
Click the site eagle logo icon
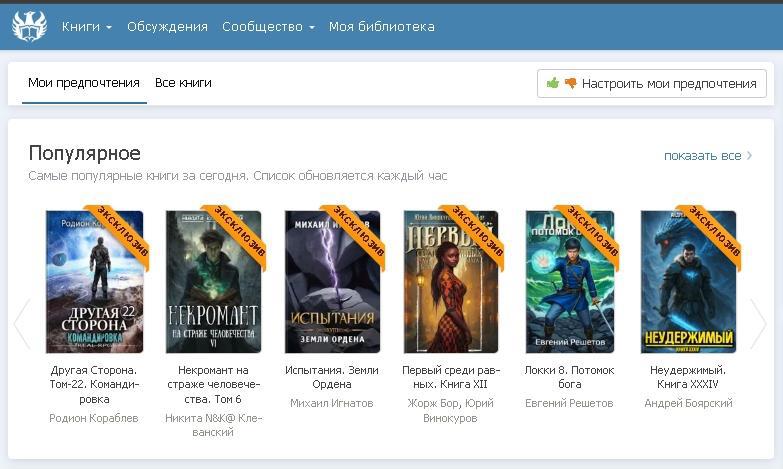[29, 27]
